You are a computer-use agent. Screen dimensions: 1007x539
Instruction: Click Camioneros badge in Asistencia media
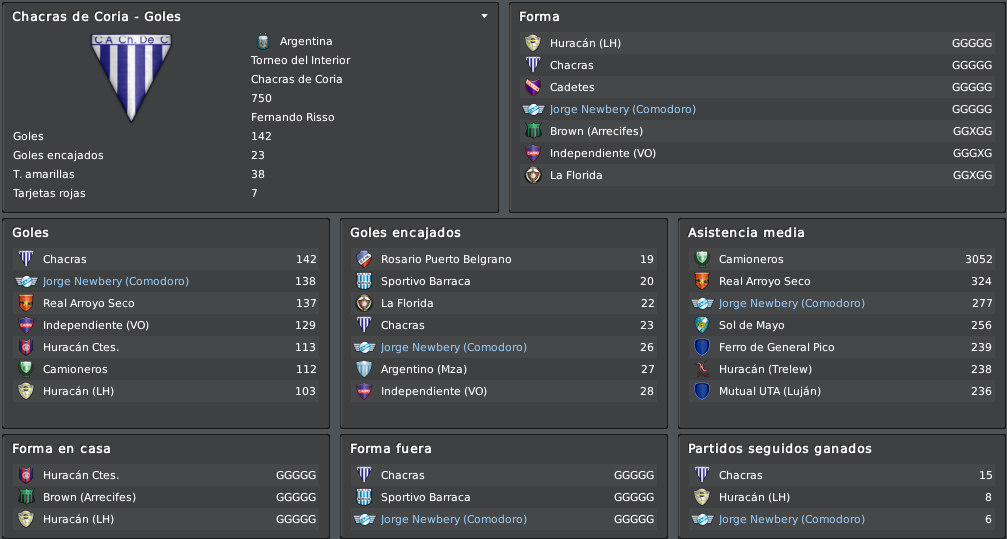[701, 259]
